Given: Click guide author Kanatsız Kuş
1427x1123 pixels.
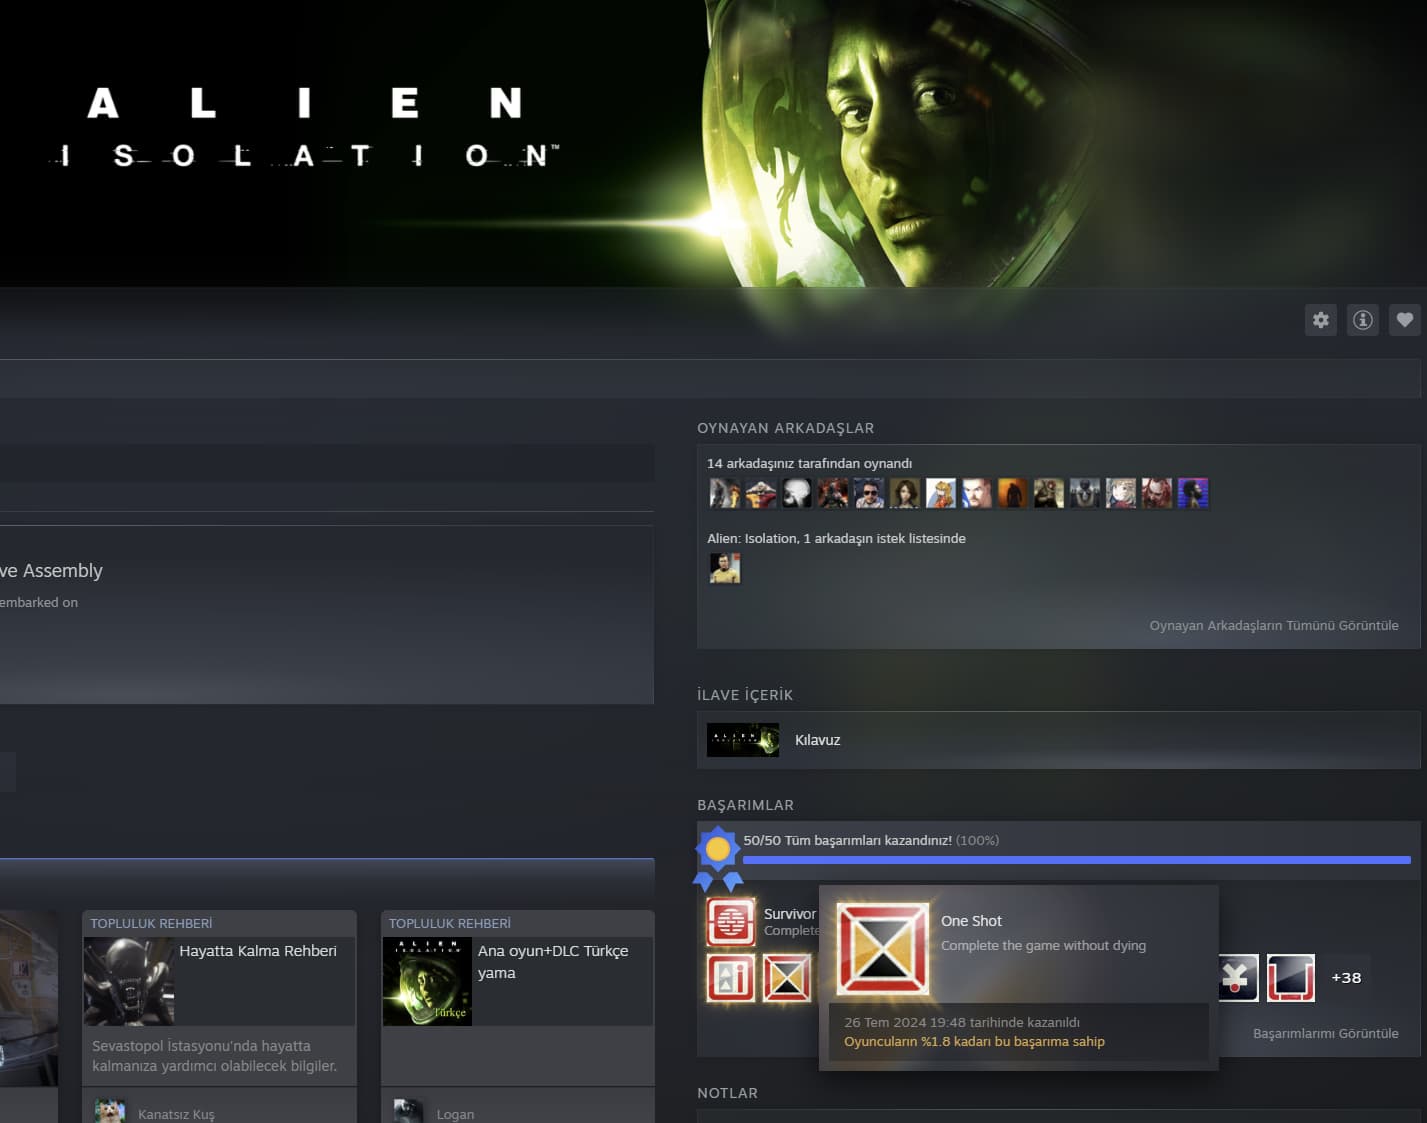Looking at the screenshot, I should coord(176,1114).
